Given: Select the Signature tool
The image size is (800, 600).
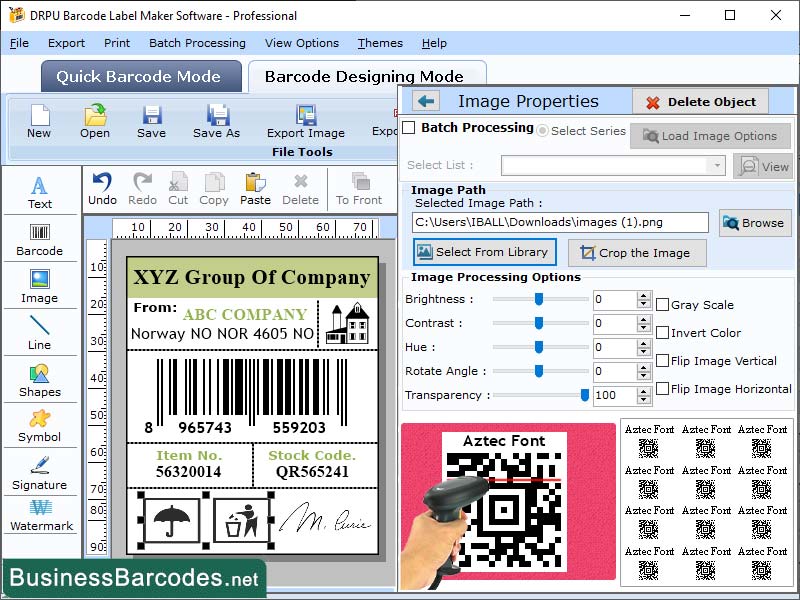Looking at the screenshot, I should click(x=40, y=470).
